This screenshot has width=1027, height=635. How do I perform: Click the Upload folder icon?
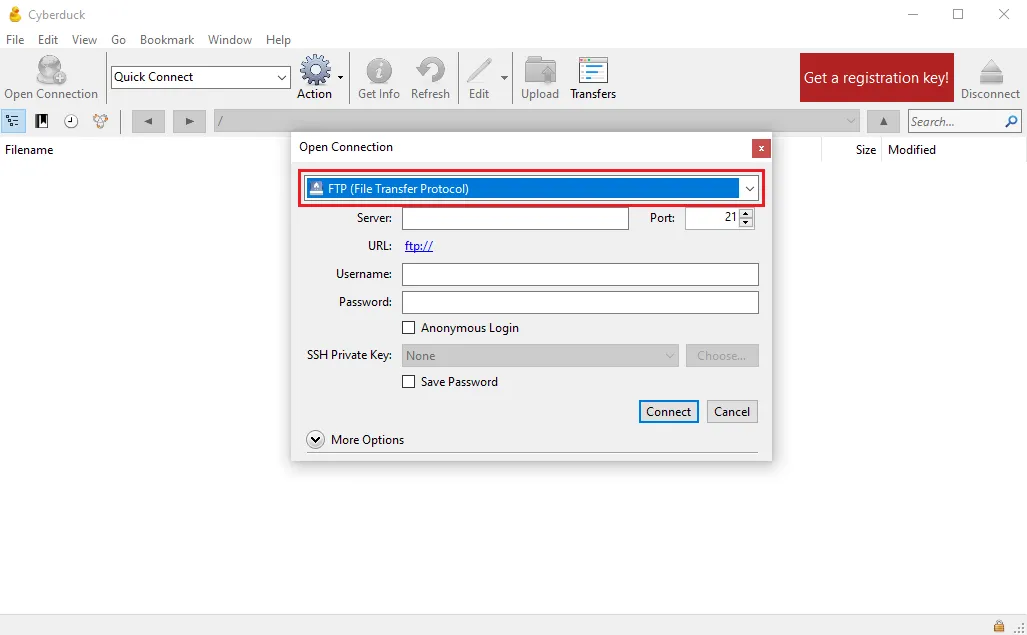point(540,71)
